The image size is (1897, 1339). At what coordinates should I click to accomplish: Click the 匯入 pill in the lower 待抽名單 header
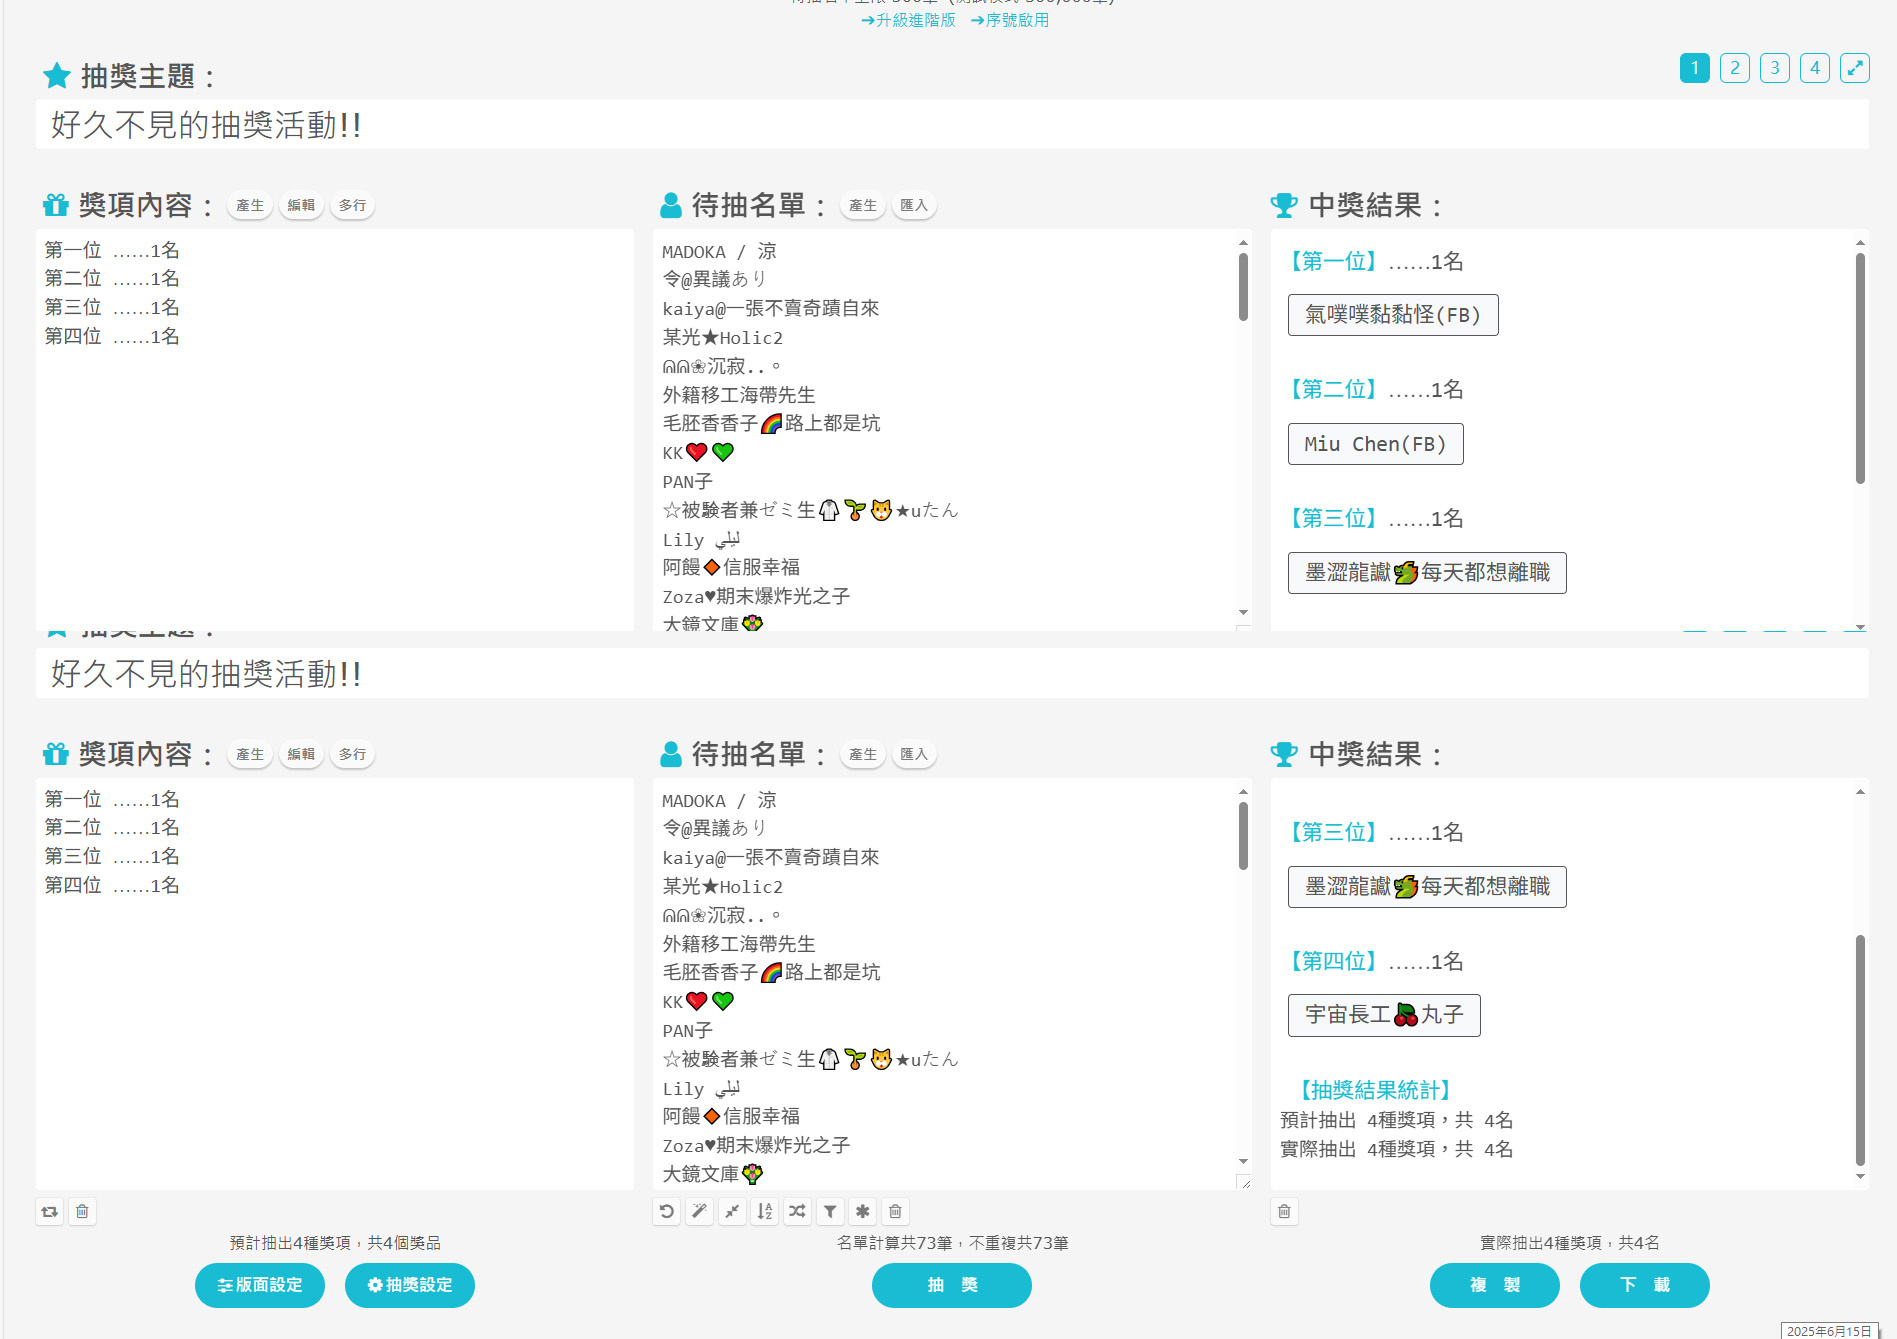tap(914, 754)
